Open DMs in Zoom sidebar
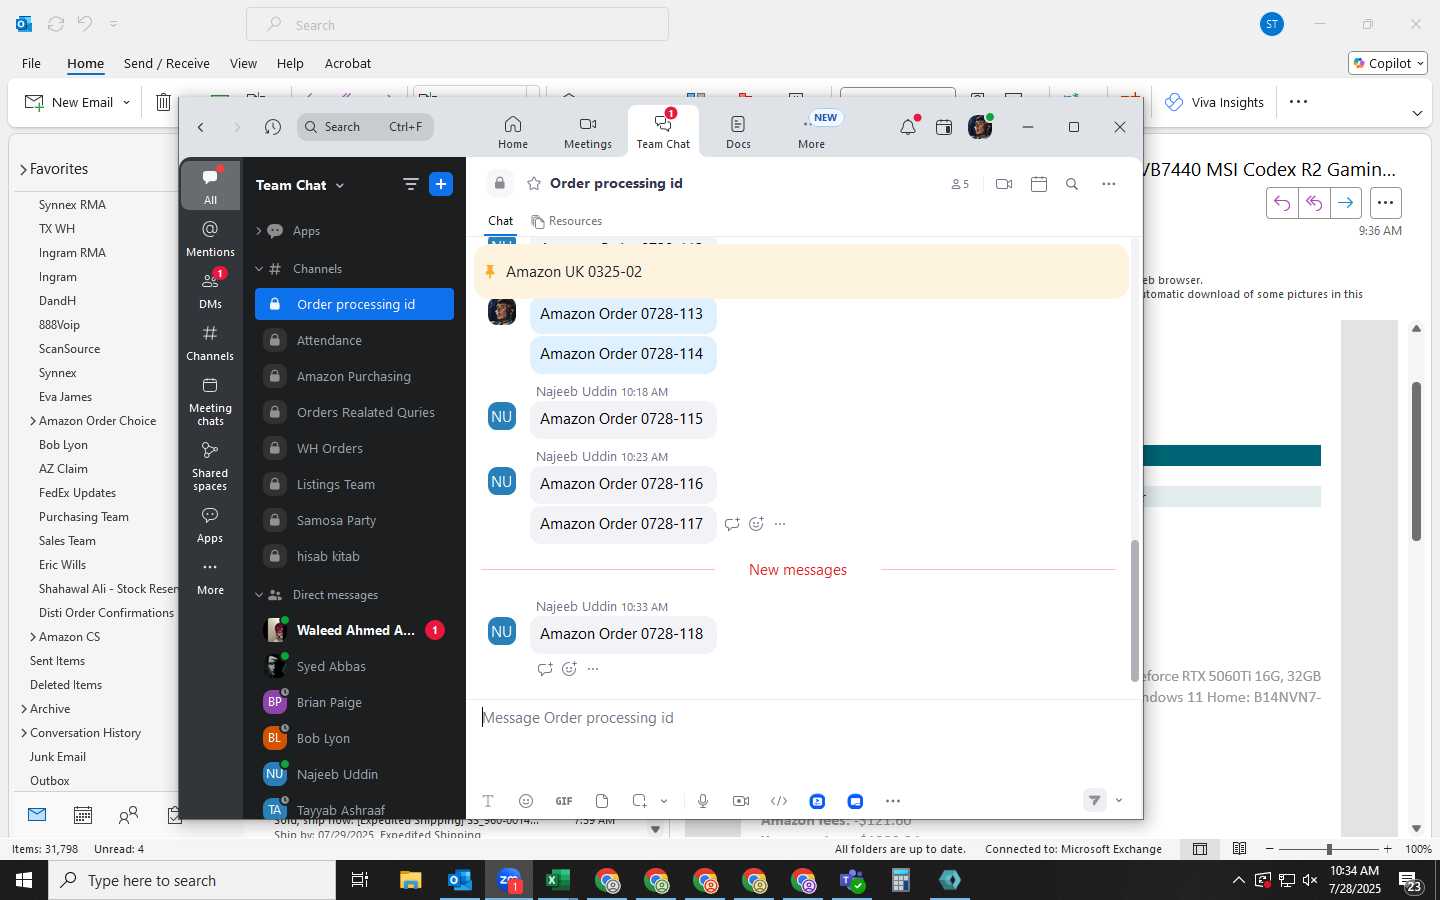The width and height of the screenshot is (1440, 900). [x=210, y=290]
